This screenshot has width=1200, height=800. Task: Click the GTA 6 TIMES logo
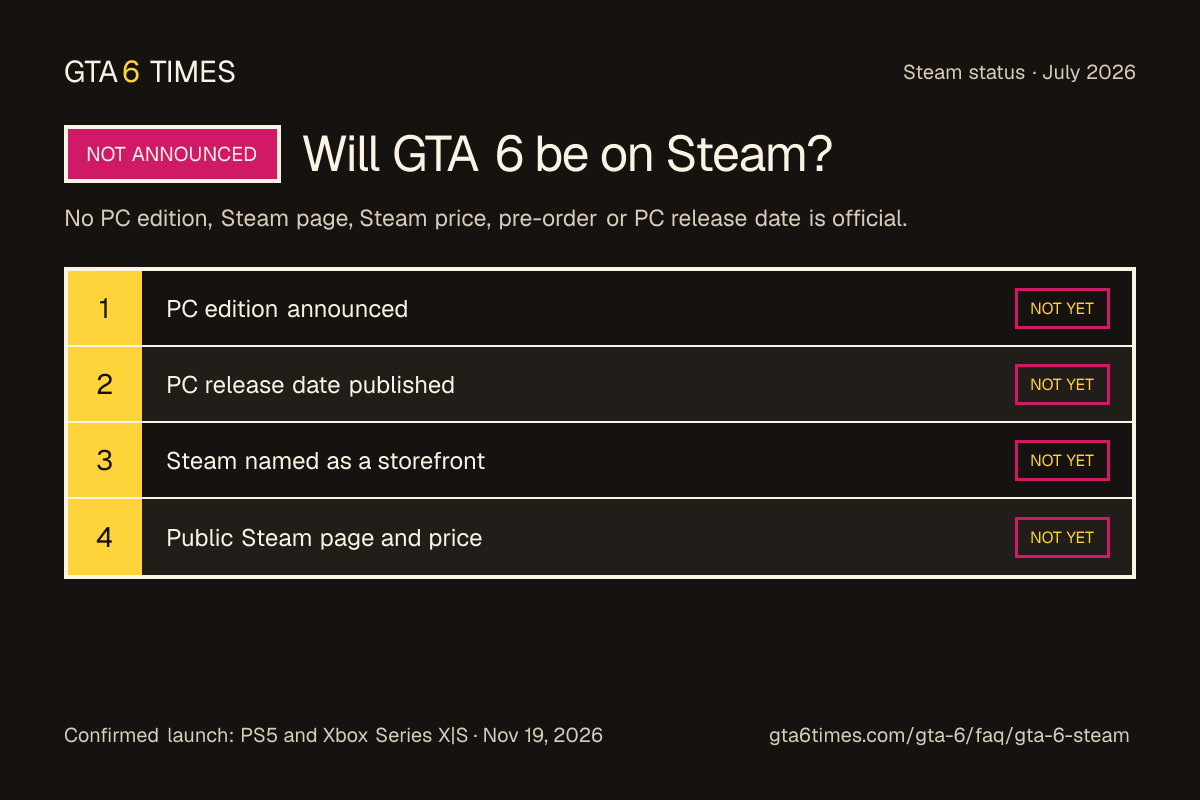[x=150, y=72]
